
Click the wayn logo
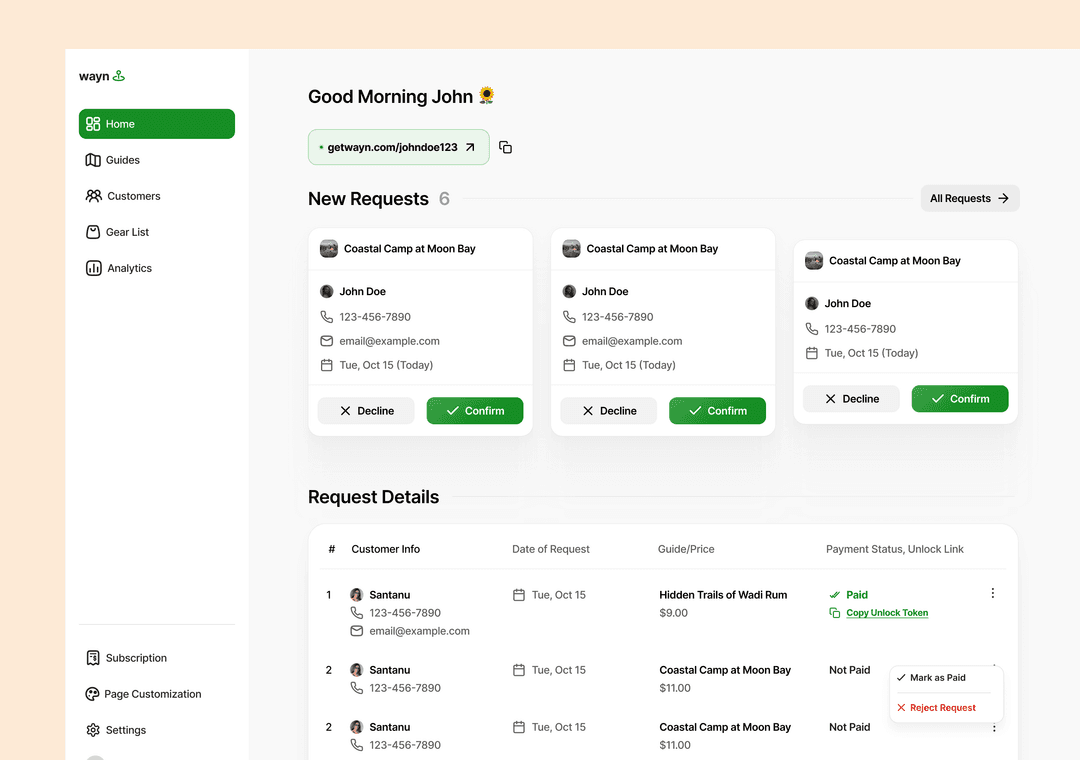102,76
